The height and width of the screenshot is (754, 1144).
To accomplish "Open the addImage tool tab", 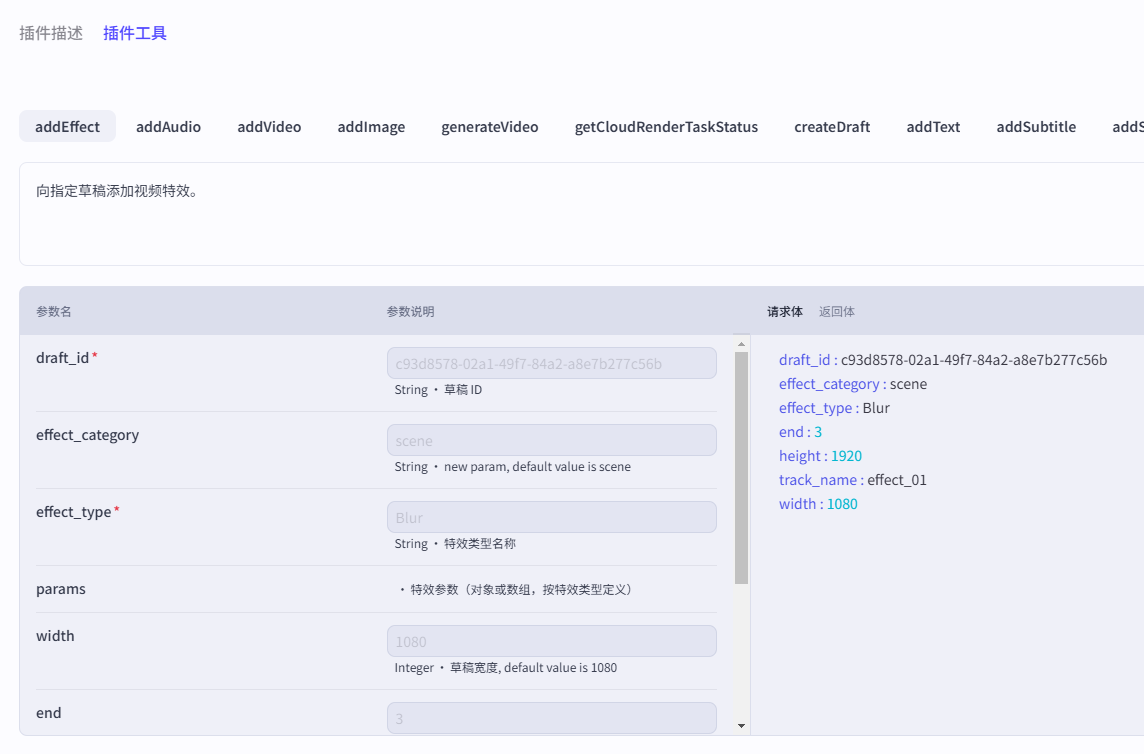I will pos(371,127).
